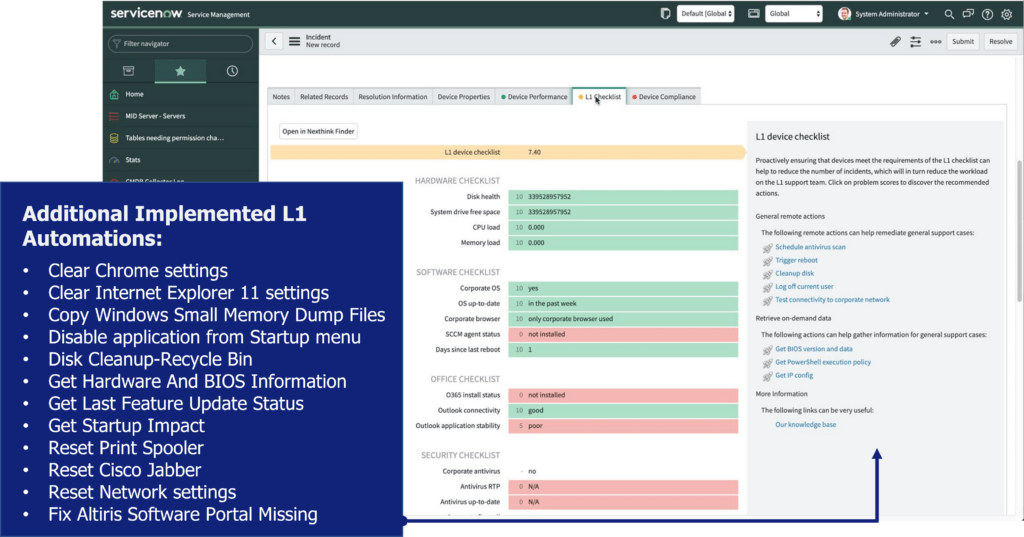Click rocket icon beside Get IP config
Image resolution: width=1024 pixels, height=537 pixels.
point(767,376)
